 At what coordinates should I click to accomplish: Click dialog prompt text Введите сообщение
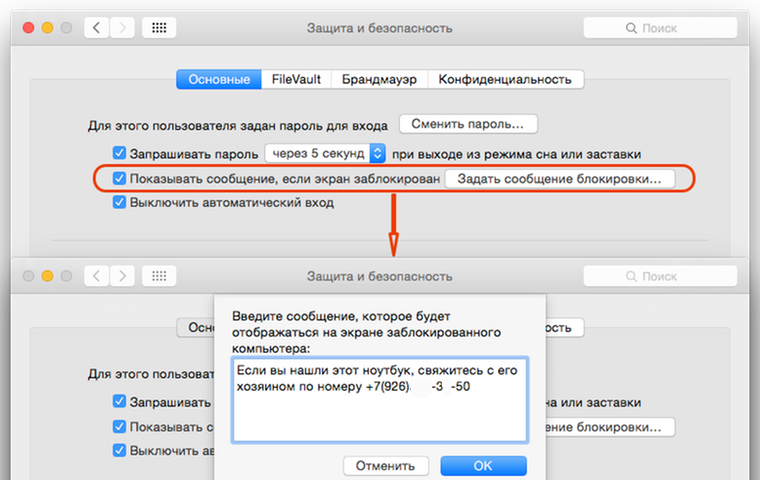[x=366, y=333]
